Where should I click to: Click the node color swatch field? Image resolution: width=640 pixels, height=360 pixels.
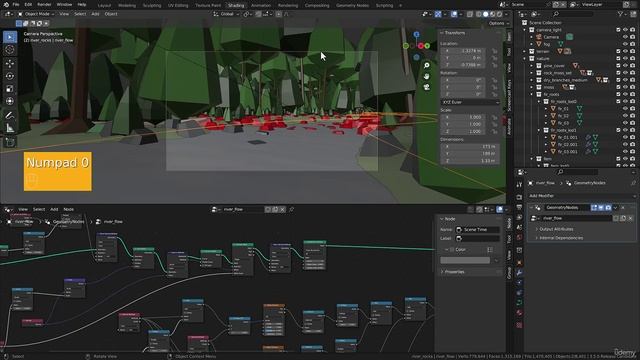click(x=465, y=260)
